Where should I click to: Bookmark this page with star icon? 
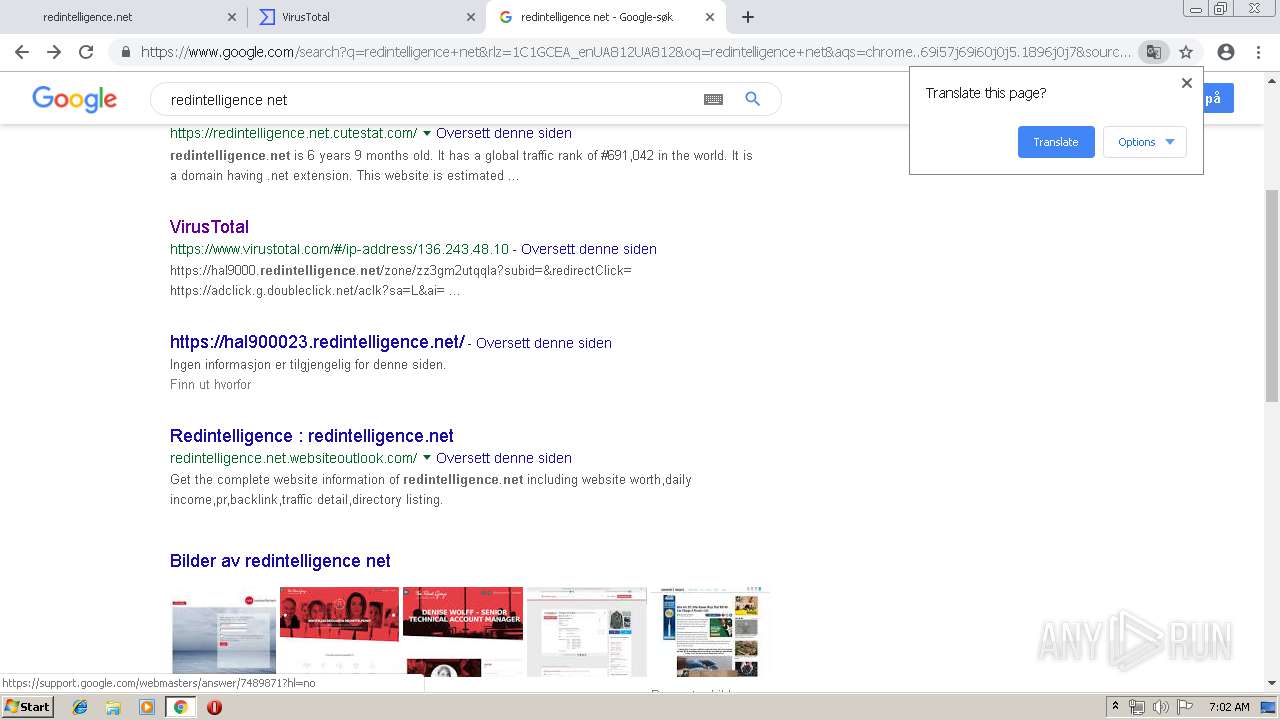pos(1186,52)
